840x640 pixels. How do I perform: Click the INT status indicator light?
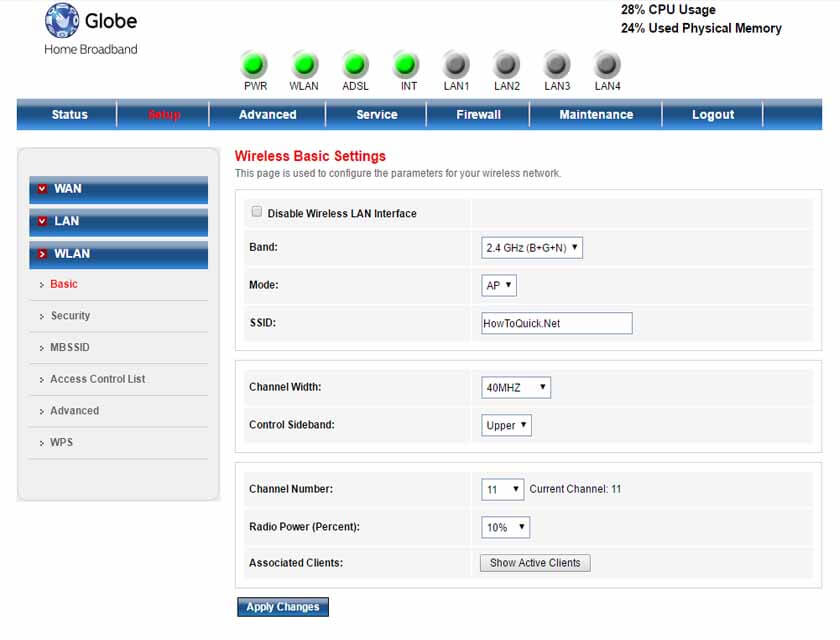point(406,59)
